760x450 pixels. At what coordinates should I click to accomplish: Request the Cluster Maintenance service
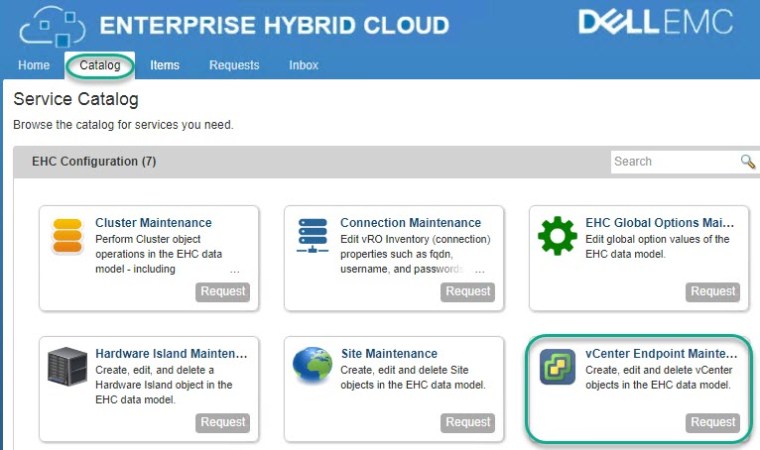223,292
